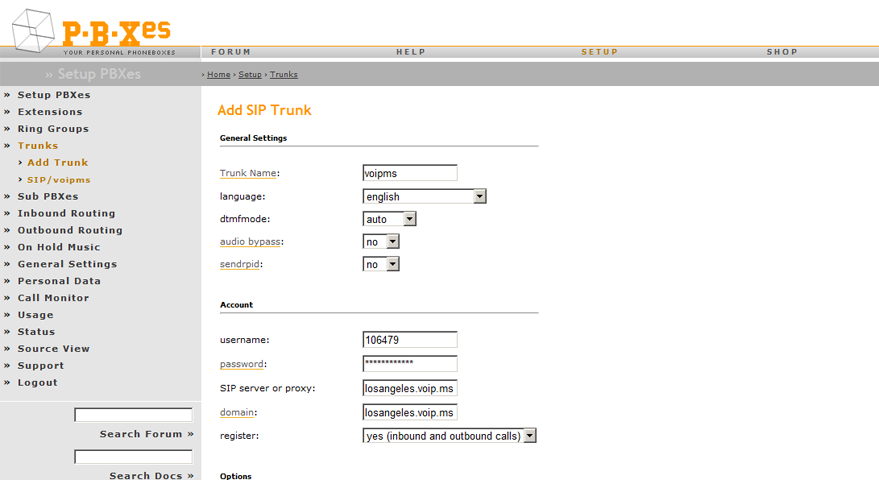View the Usage page

35,315
